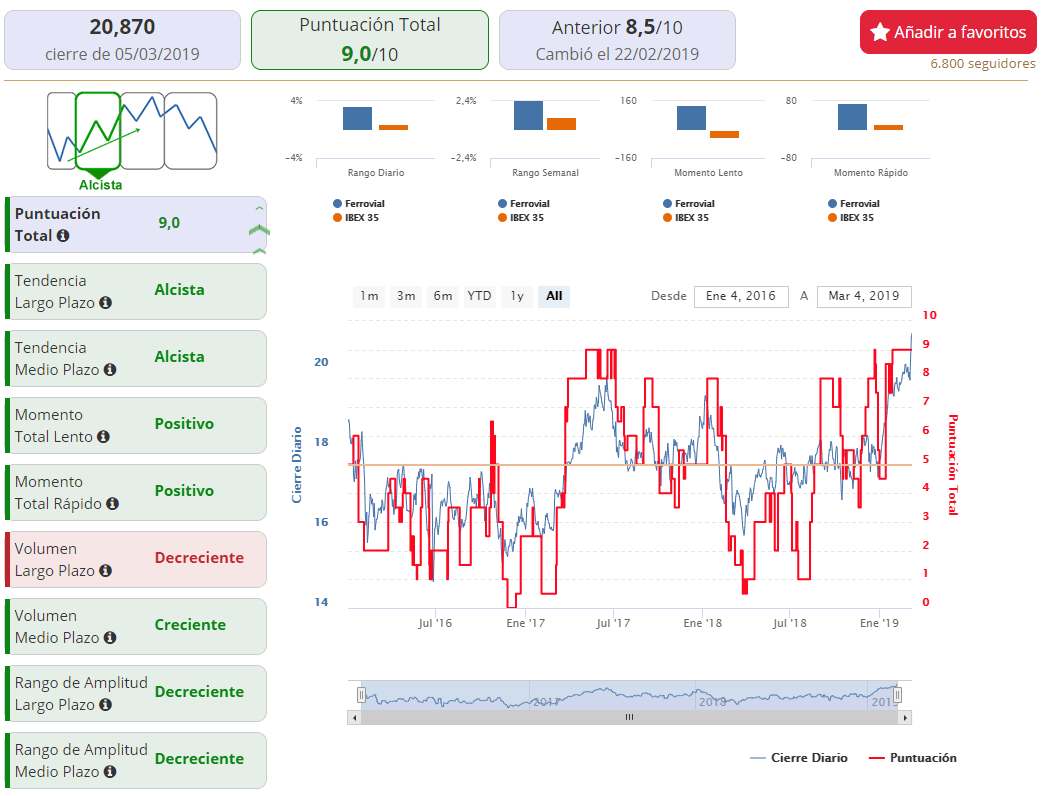Toggle Cierre Diario line in chart legend
Screen dimensions: 1043x796
pos(799,757)
